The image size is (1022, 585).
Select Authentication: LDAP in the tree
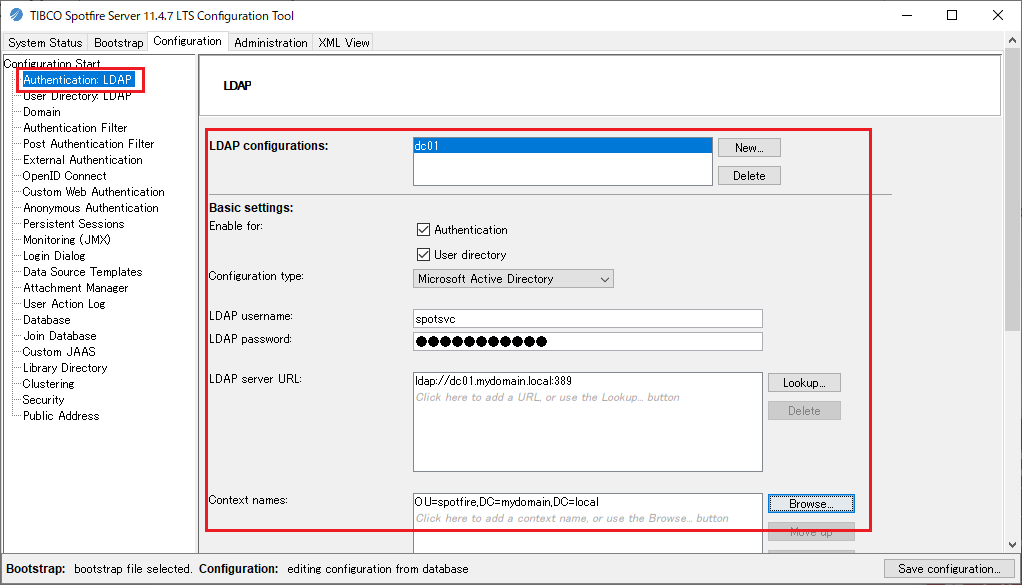[78, 79]
